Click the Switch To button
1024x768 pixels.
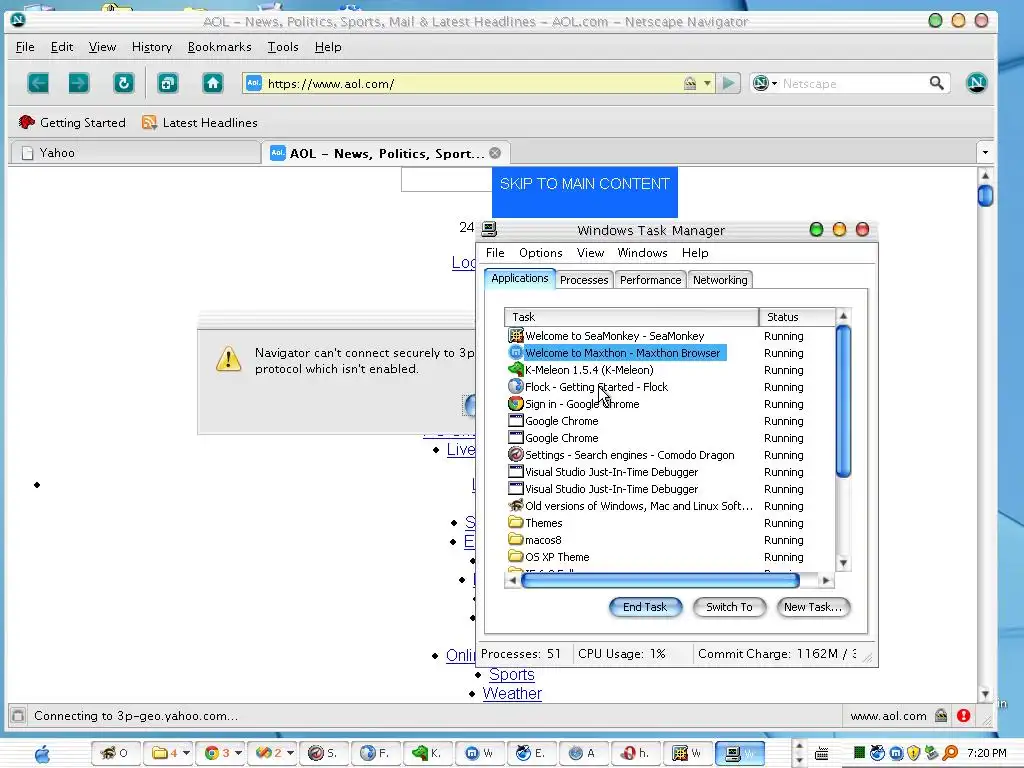(x=729, y=607)
